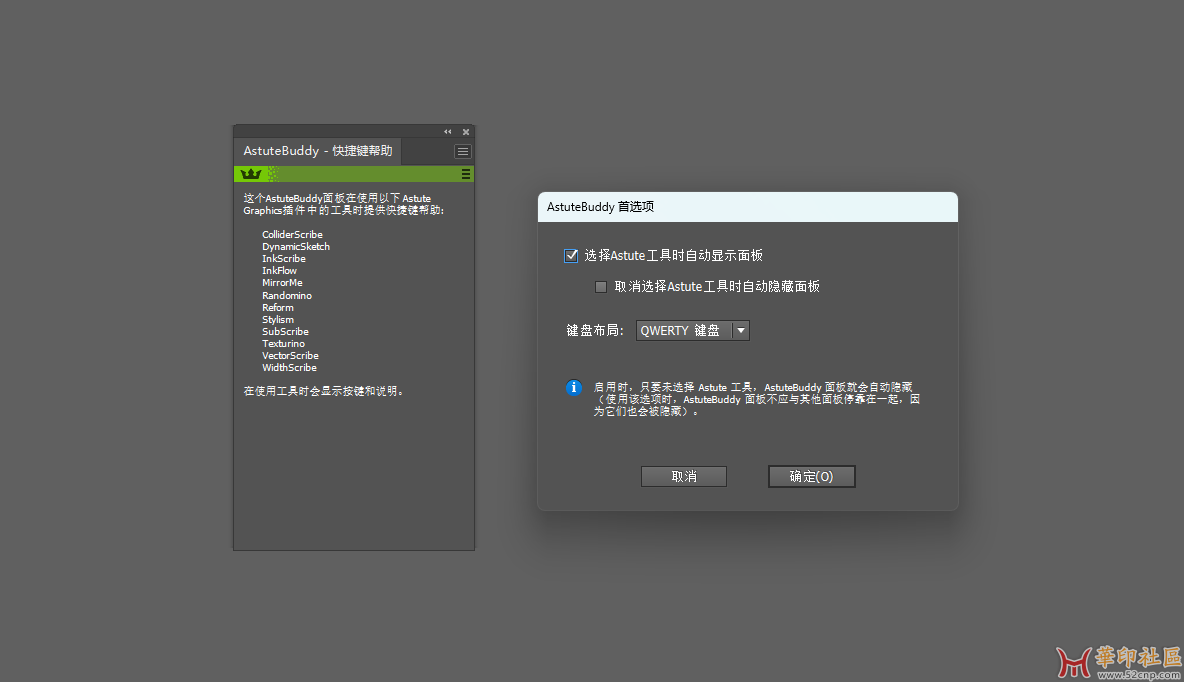This screenshot has height=682, width=1184.
Task: Open the AstuteBuddy panel flyout menu
Action: click(x=463, y=152)
